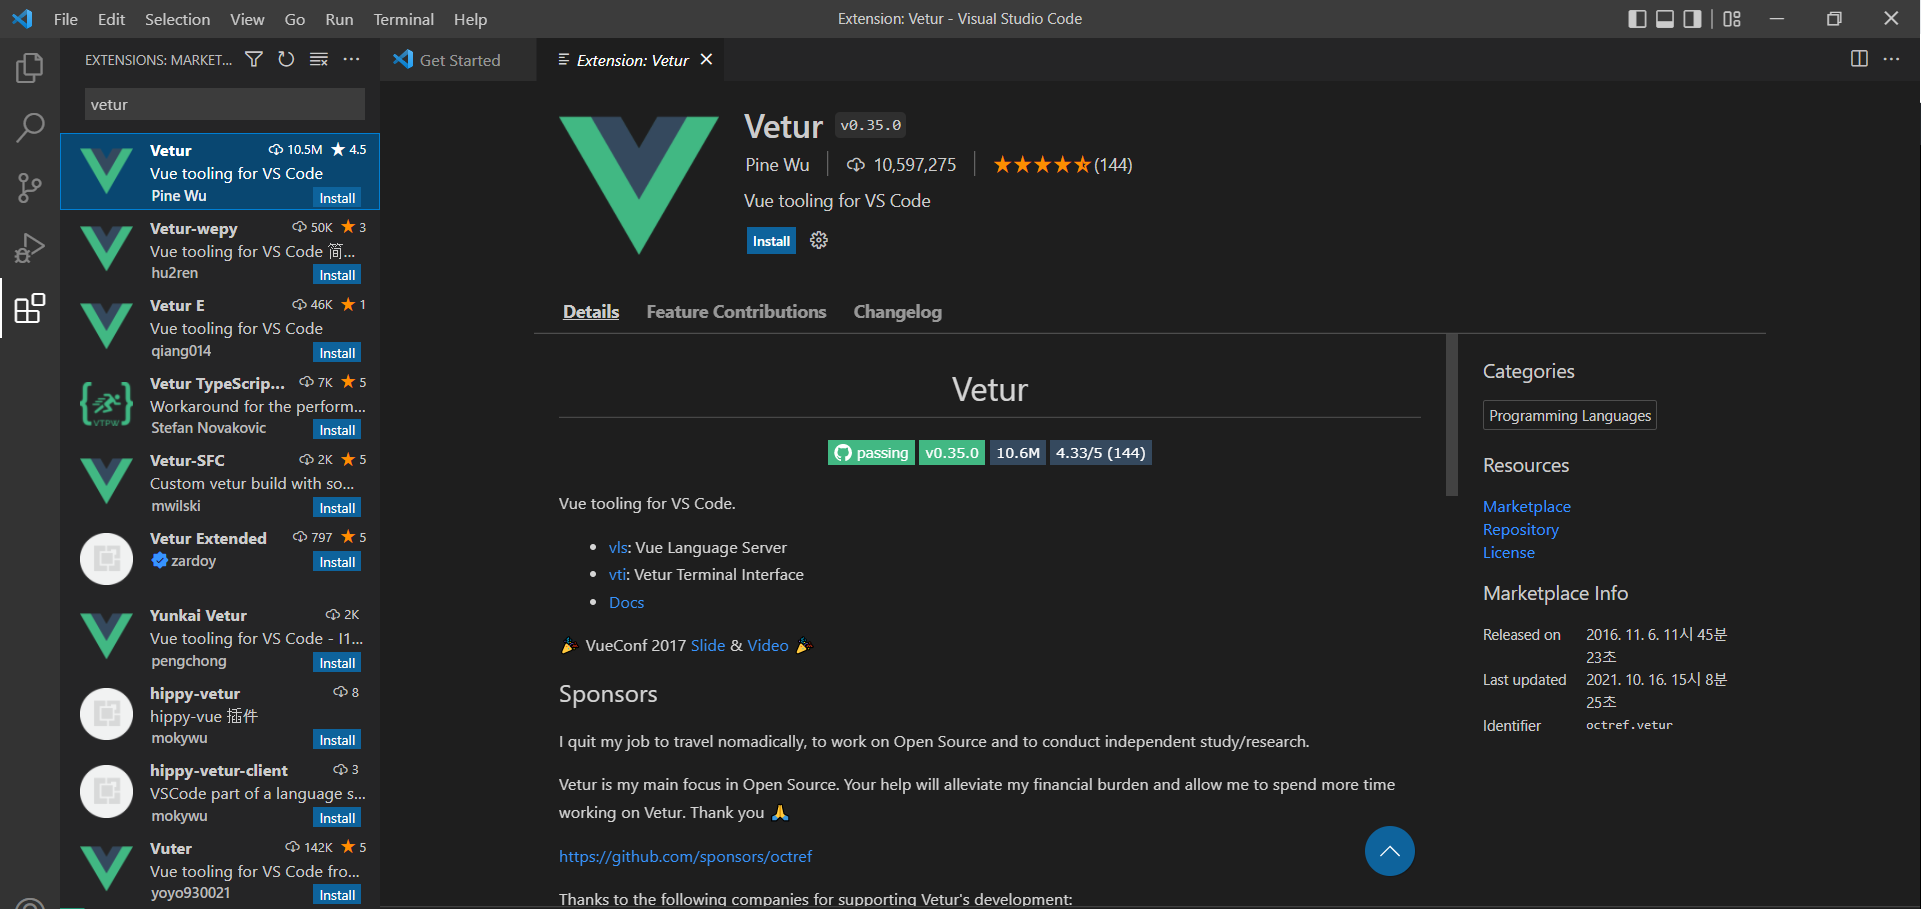Open the License resource link
The image size is (1921, 909).
coord(1508,553)
